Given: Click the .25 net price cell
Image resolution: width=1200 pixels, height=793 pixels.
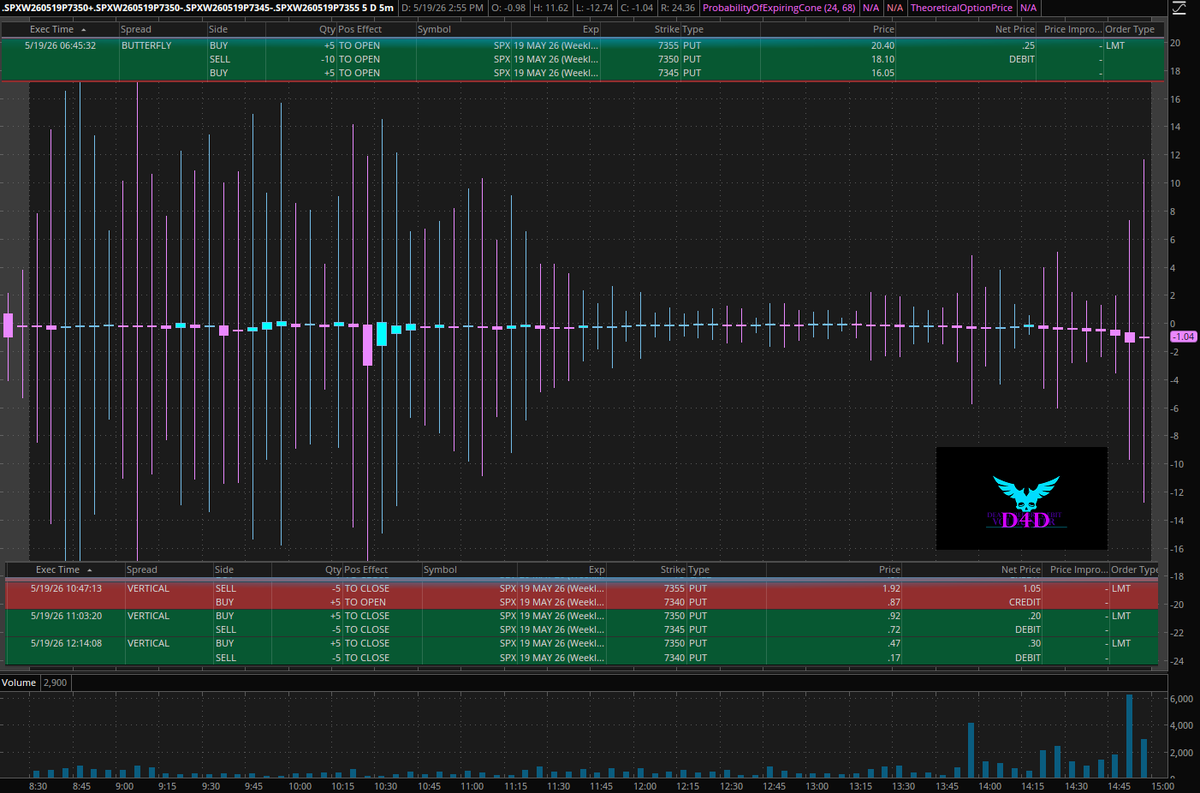Looking at the screenshot, I should pyautogui.click(x=1028, y=45).
